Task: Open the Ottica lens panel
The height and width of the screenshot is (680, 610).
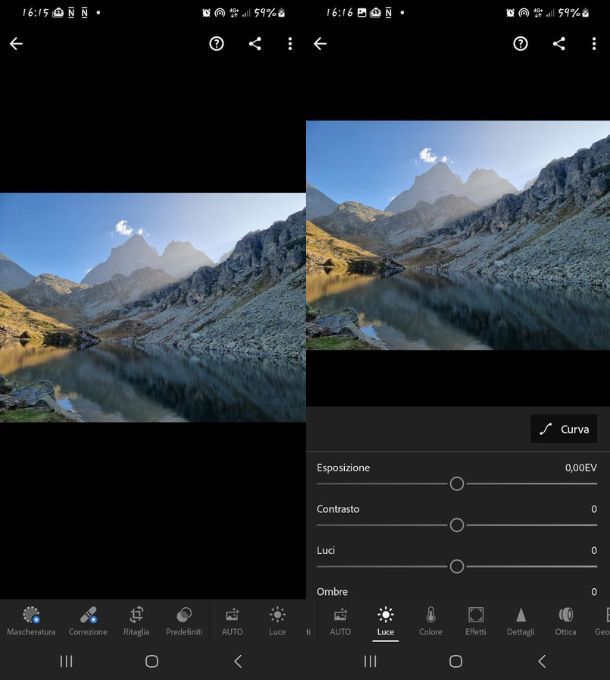Action: tap(566, 619)
